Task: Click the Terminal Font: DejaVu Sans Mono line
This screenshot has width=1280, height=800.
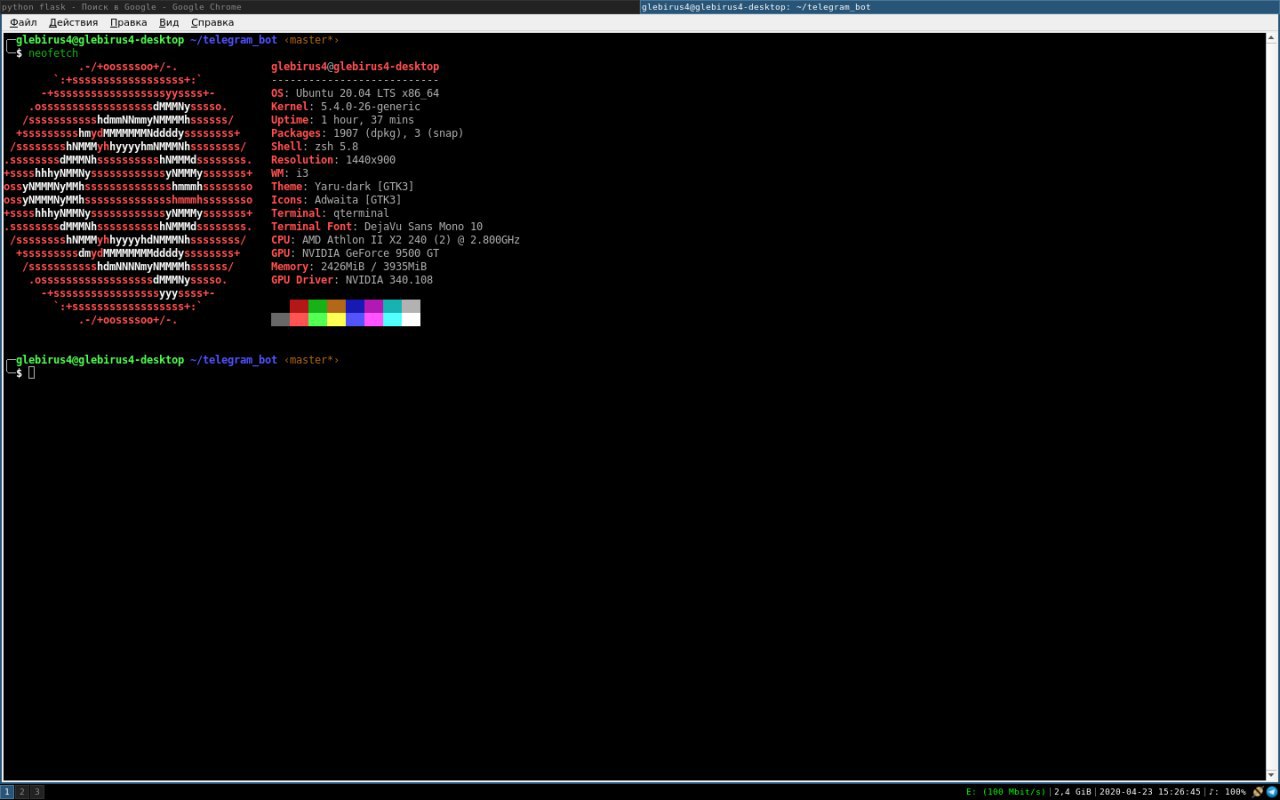Action: 377,226
